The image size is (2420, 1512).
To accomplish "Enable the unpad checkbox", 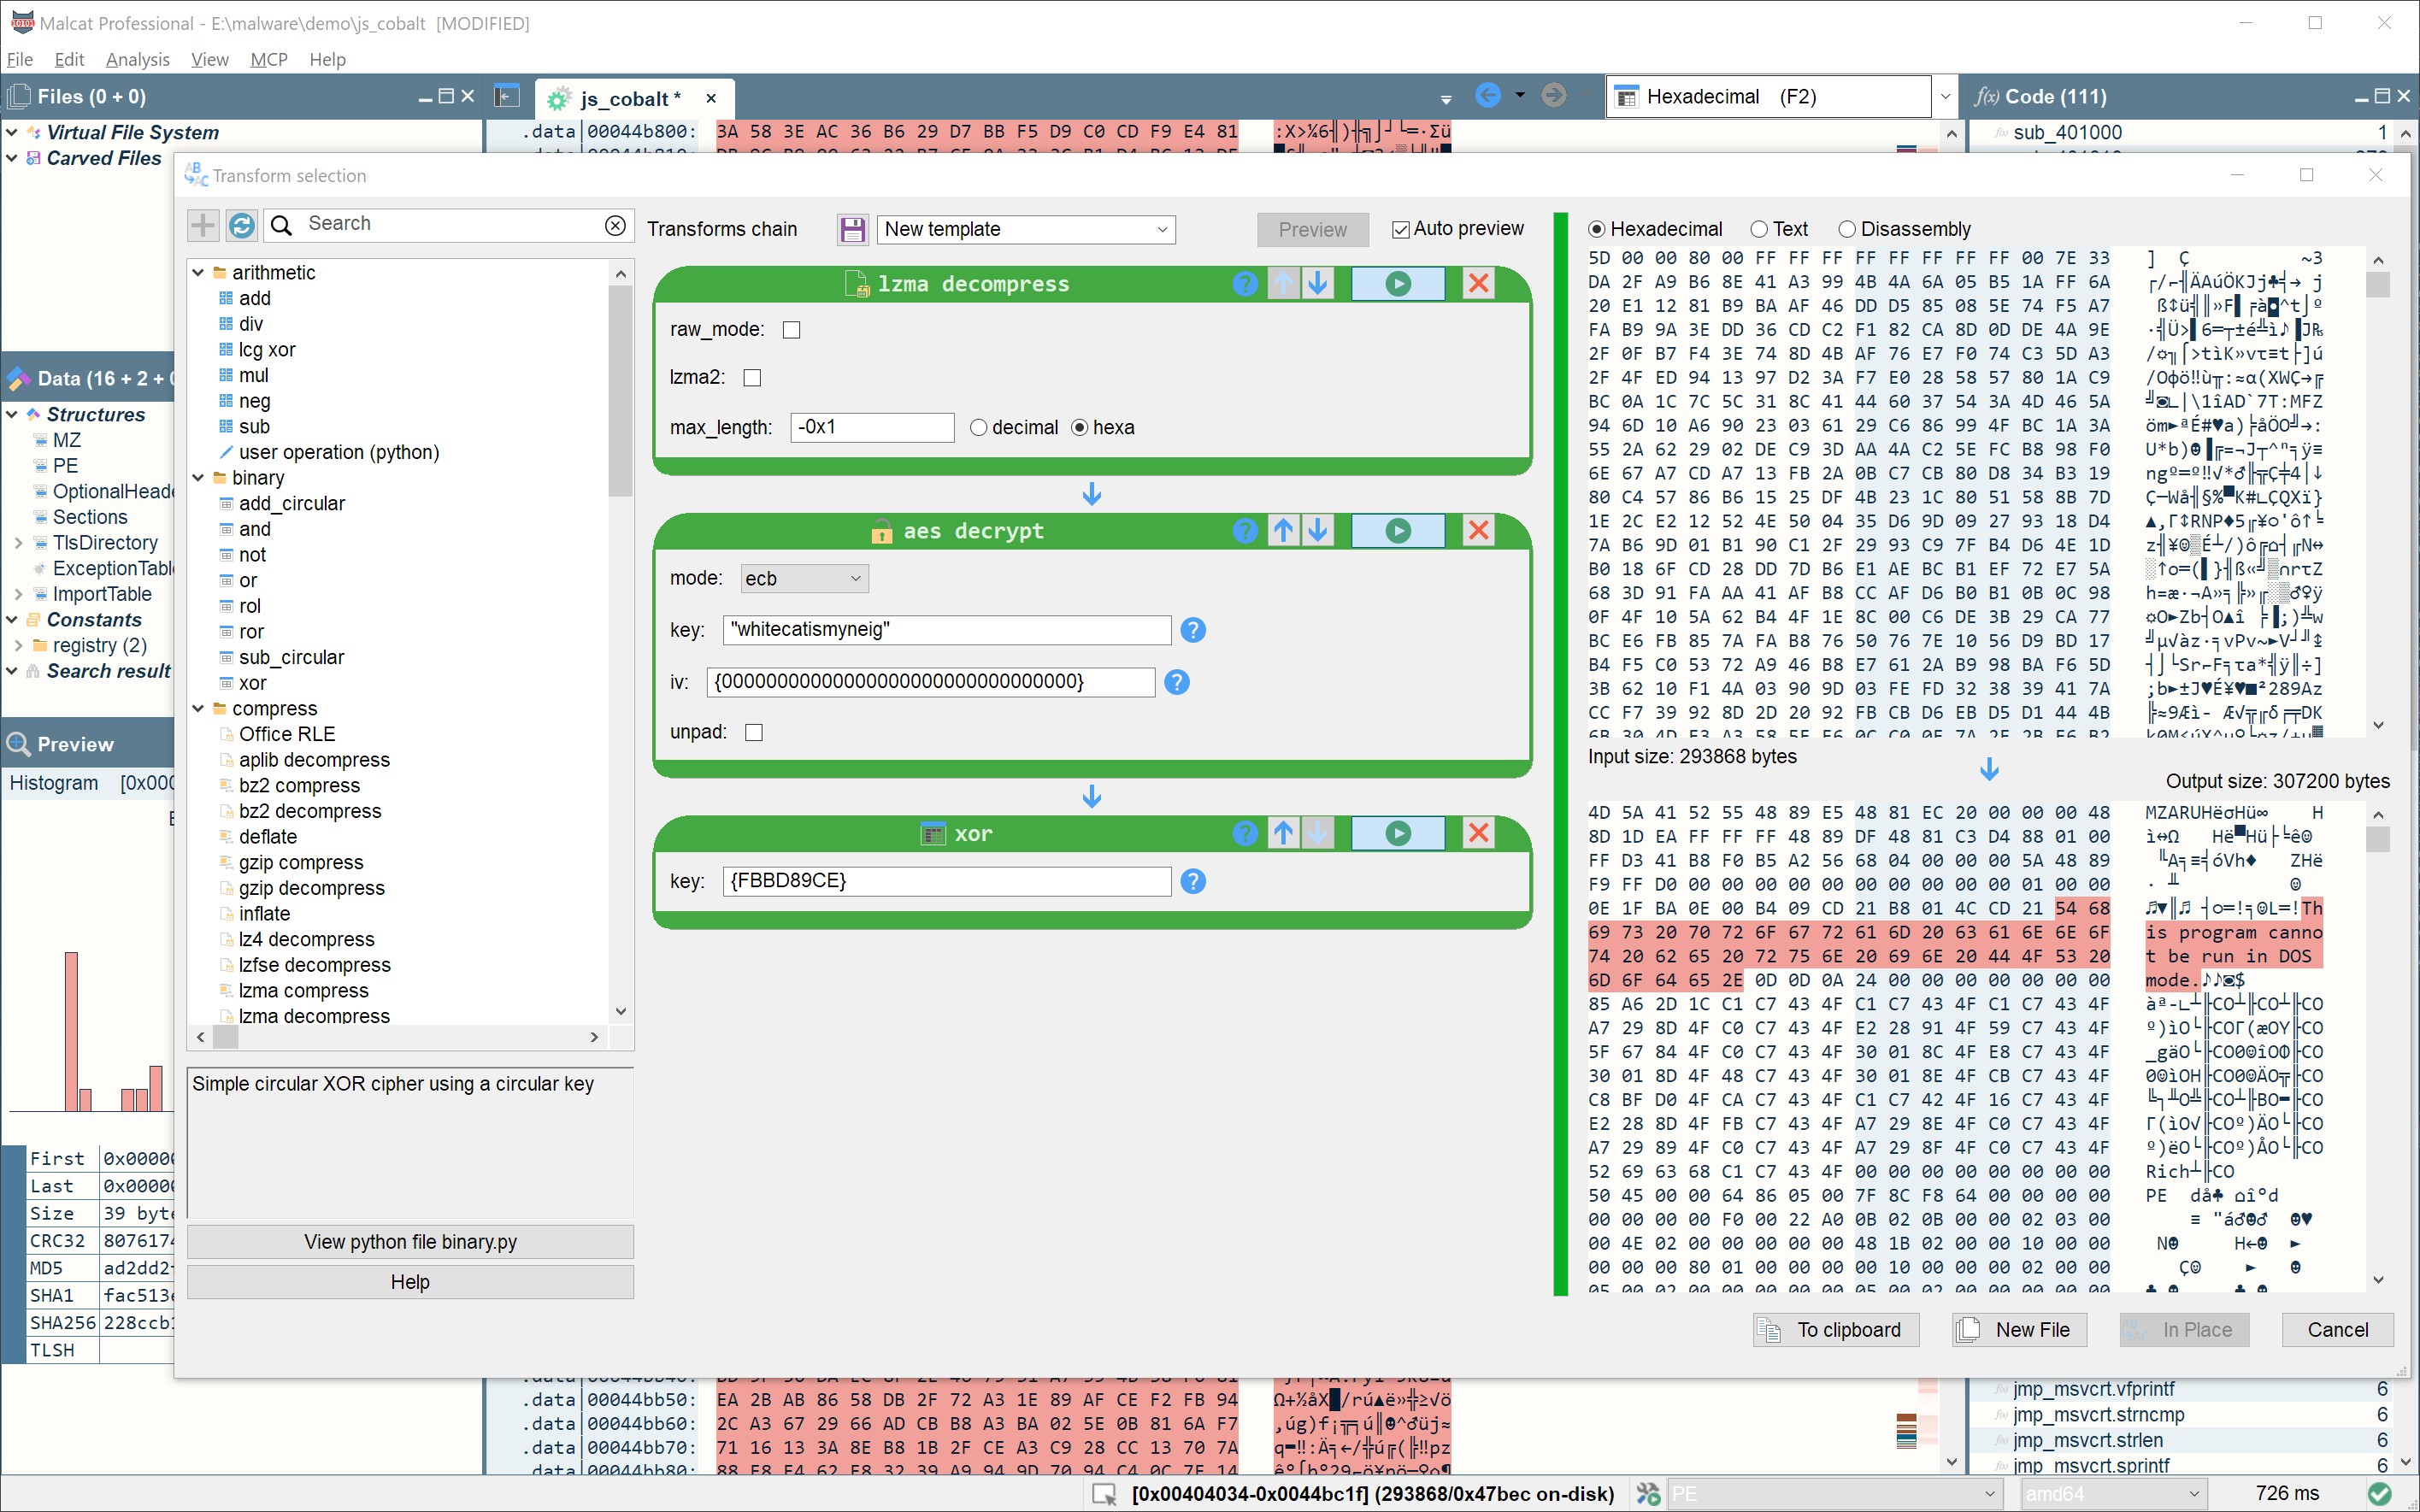I will (754, 733).
